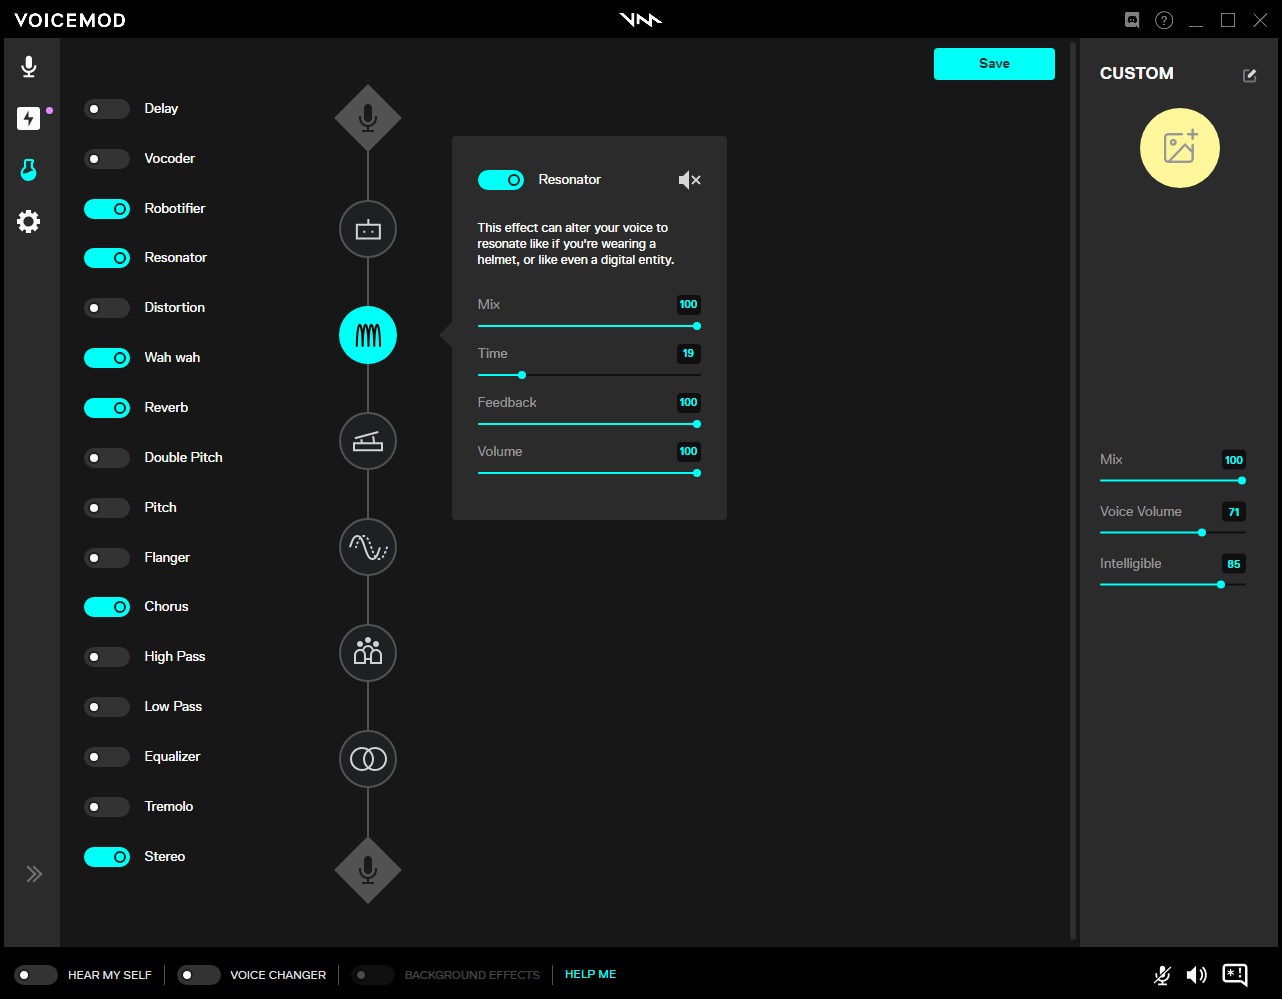
Task: Open the Voicelab flask icon
Action: click(x=28, y=167)
